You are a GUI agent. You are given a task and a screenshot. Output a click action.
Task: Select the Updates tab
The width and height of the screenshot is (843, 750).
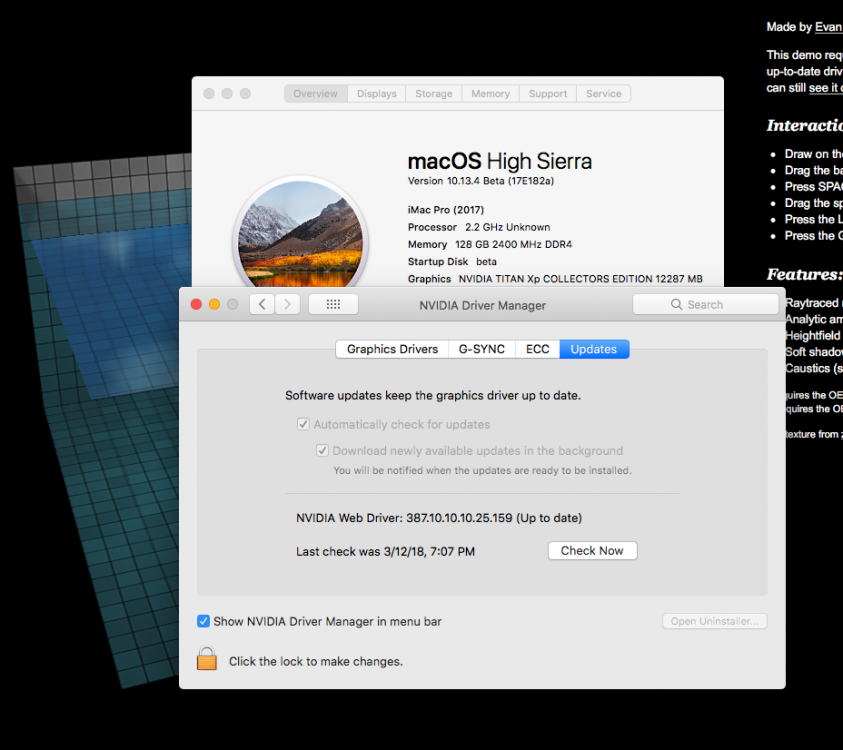click(x=594, y=349)
